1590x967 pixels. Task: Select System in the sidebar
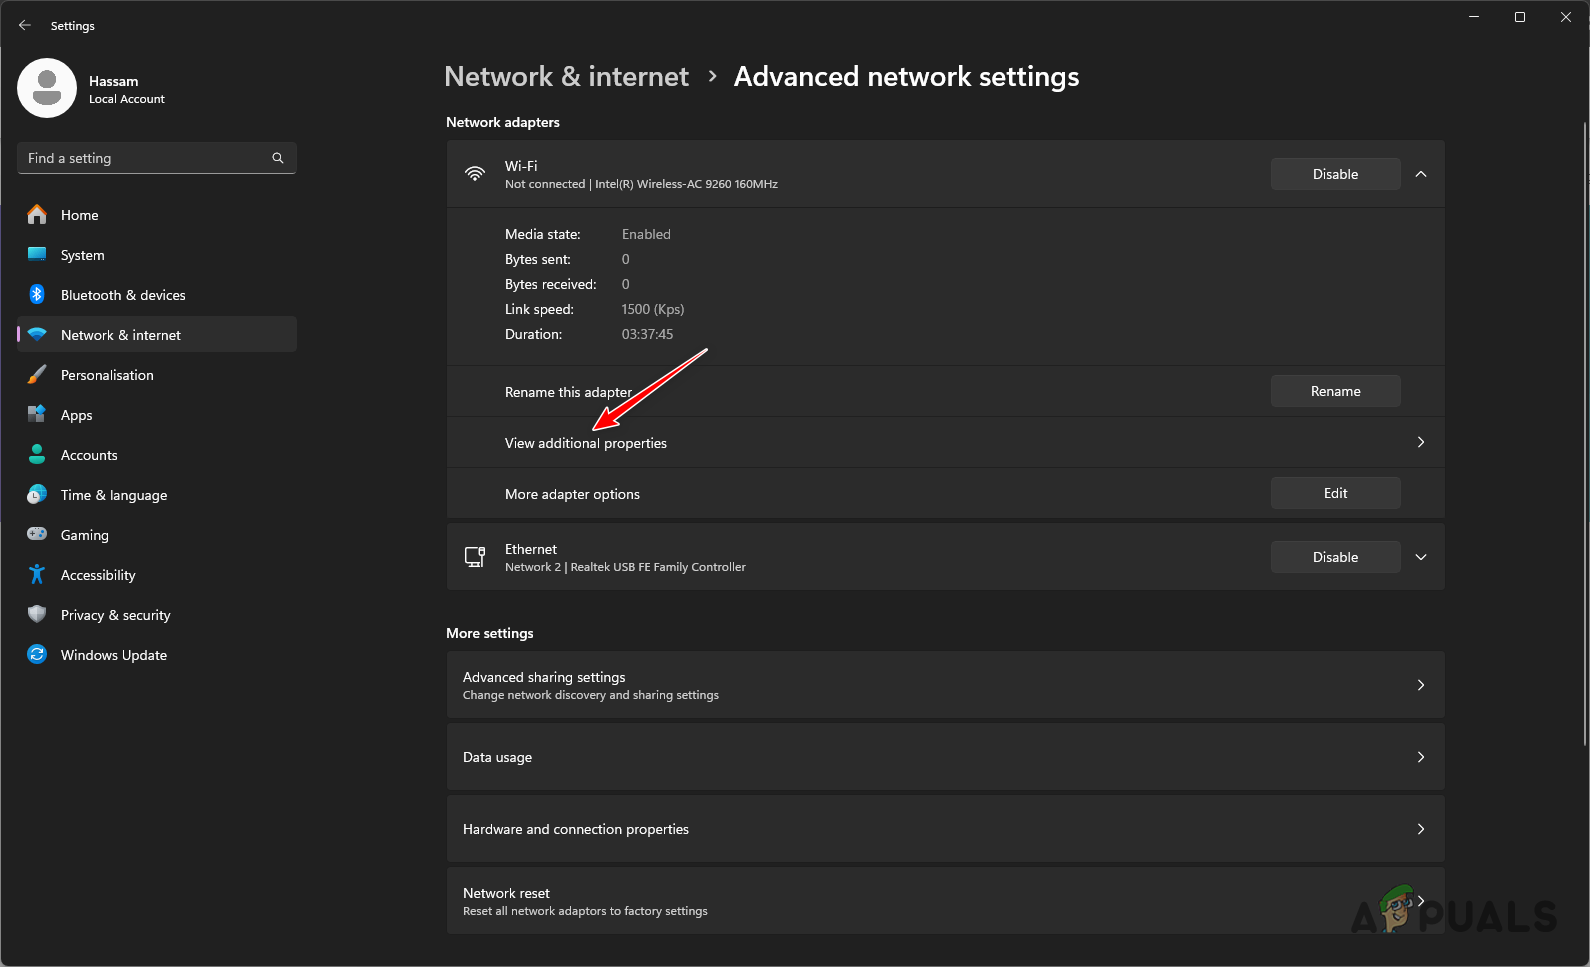click(157, 255)
